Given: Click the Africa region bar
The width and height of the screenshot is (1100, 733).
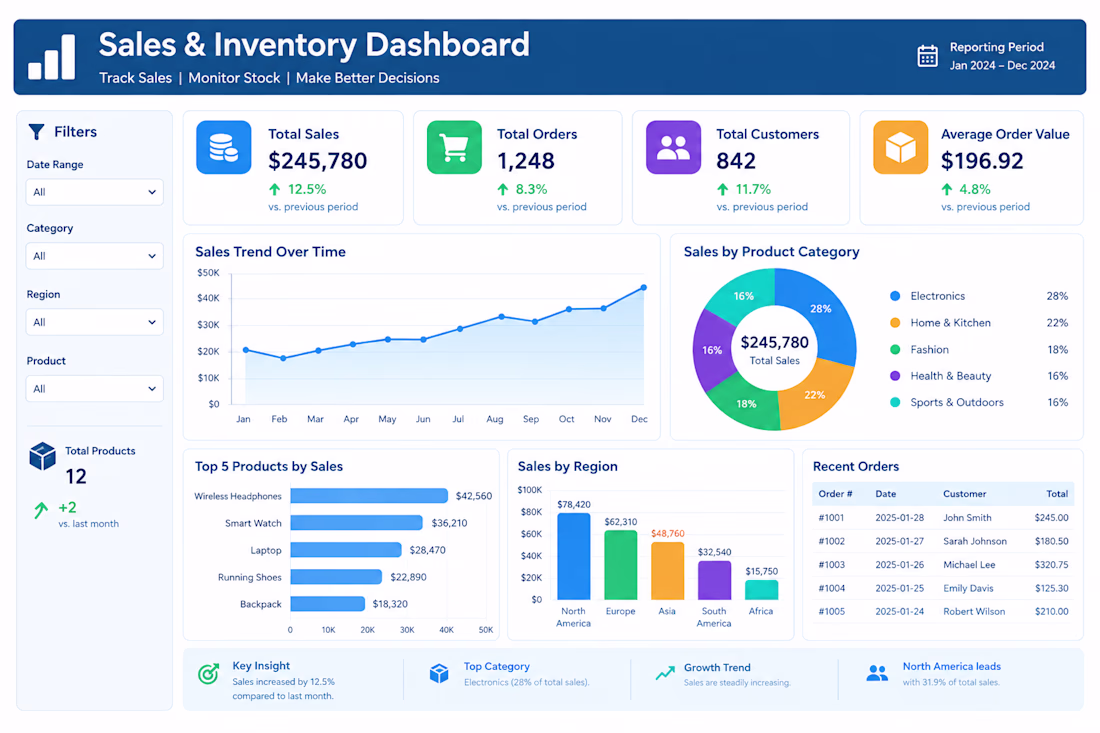Looking at the screenshot, I should click(761, 590).
